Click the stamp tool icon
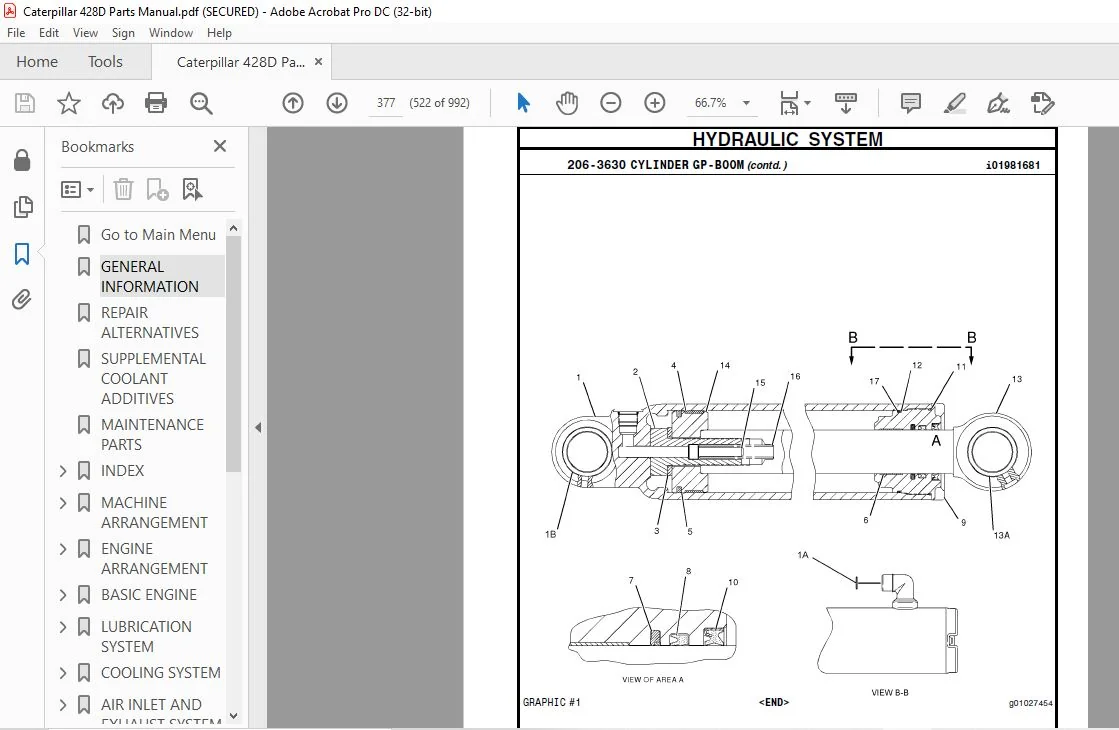 coord(1042,103)
